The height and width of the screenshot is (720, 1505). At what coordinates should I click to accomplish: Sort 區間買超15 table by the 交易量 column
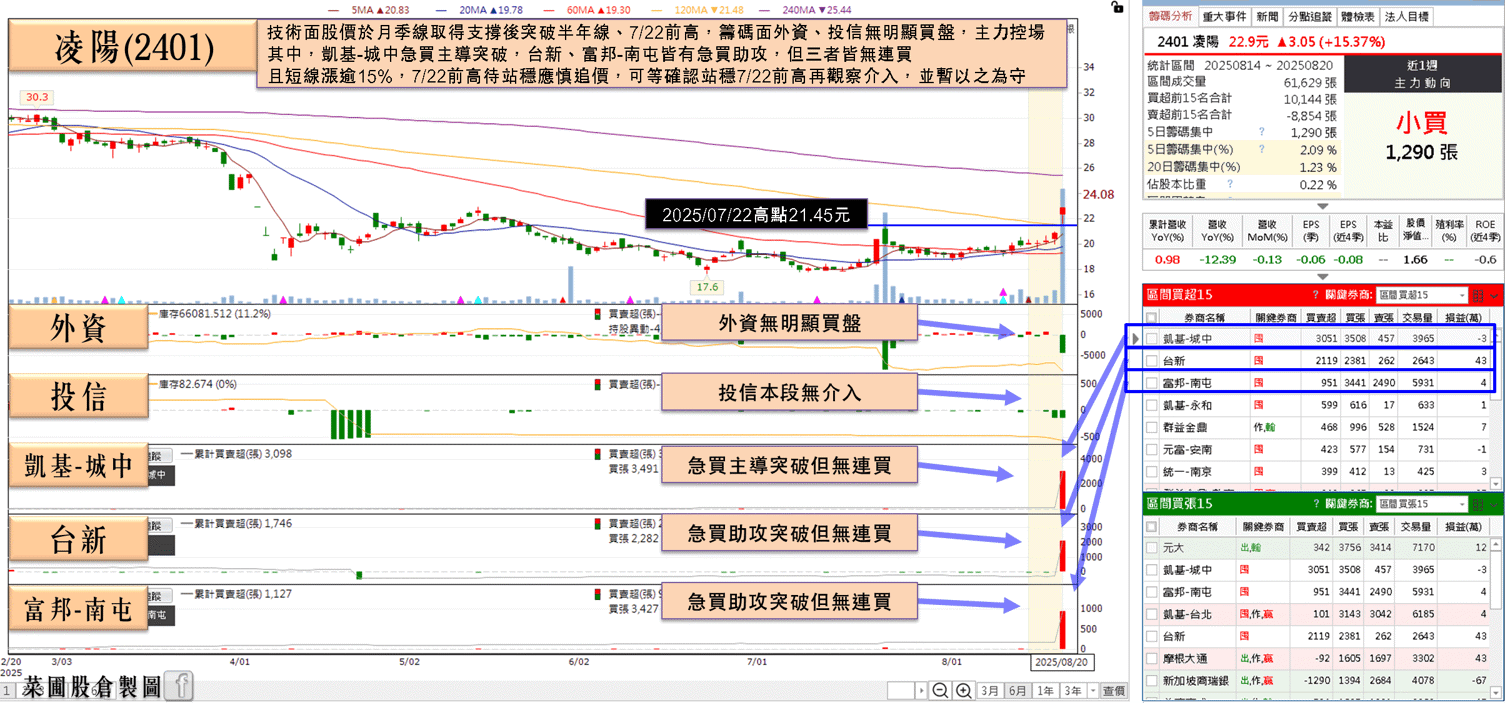click(1416, 317)
